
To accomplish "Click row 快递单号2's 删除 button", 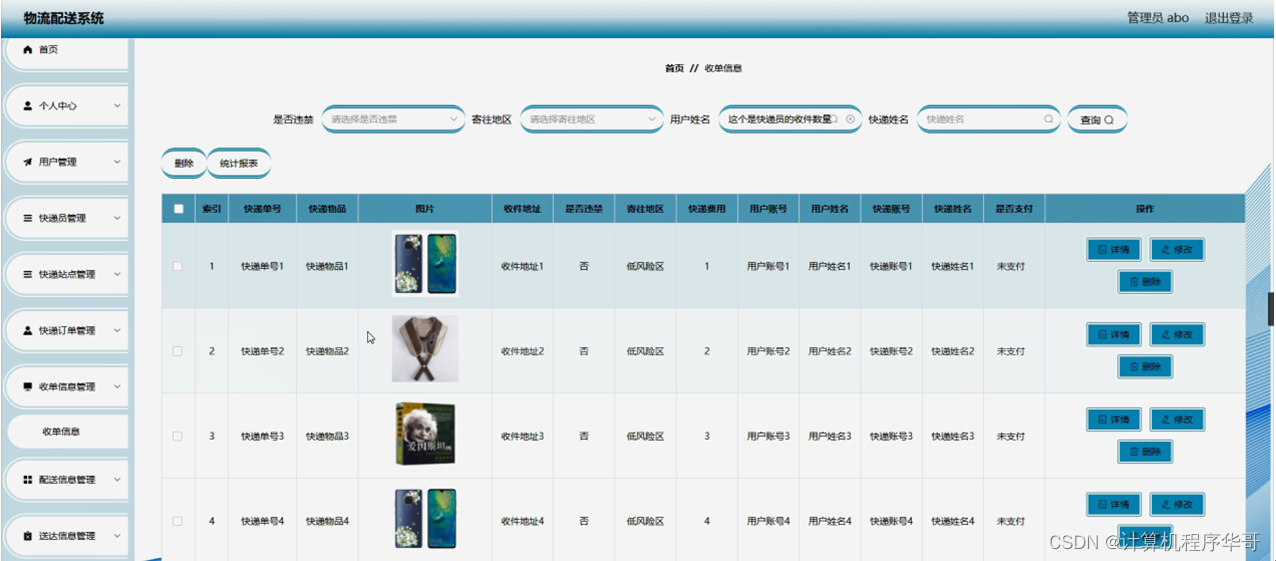I will click(1145, 367).
